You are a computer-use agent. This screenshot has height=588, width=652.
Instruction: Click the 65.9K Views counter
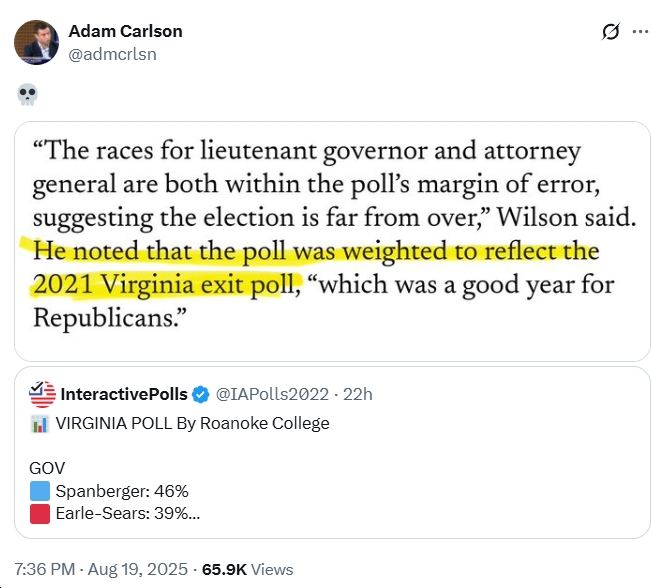[247, 569]
